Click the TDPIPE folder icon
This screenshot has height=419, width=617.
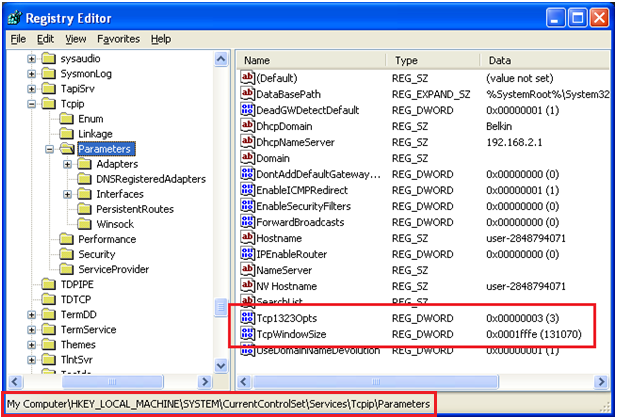click(48, 284)
